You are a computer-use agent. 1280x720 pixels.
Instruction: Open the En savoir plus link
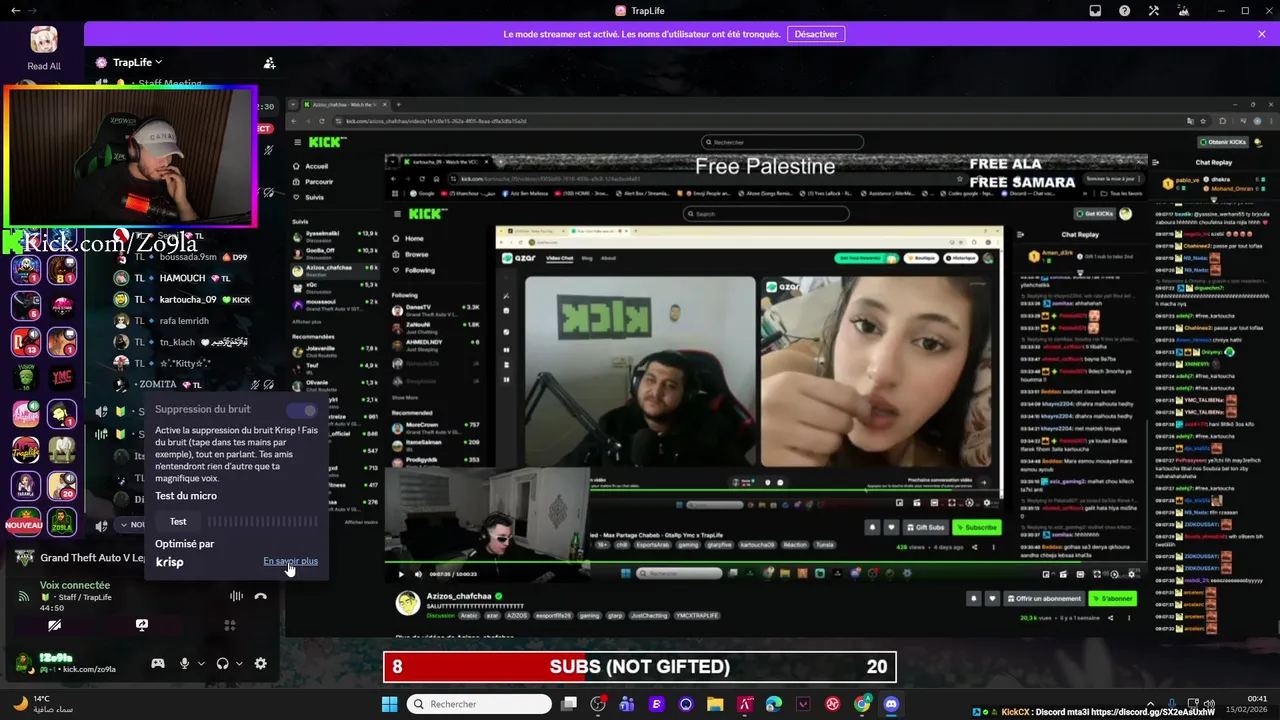290,561
